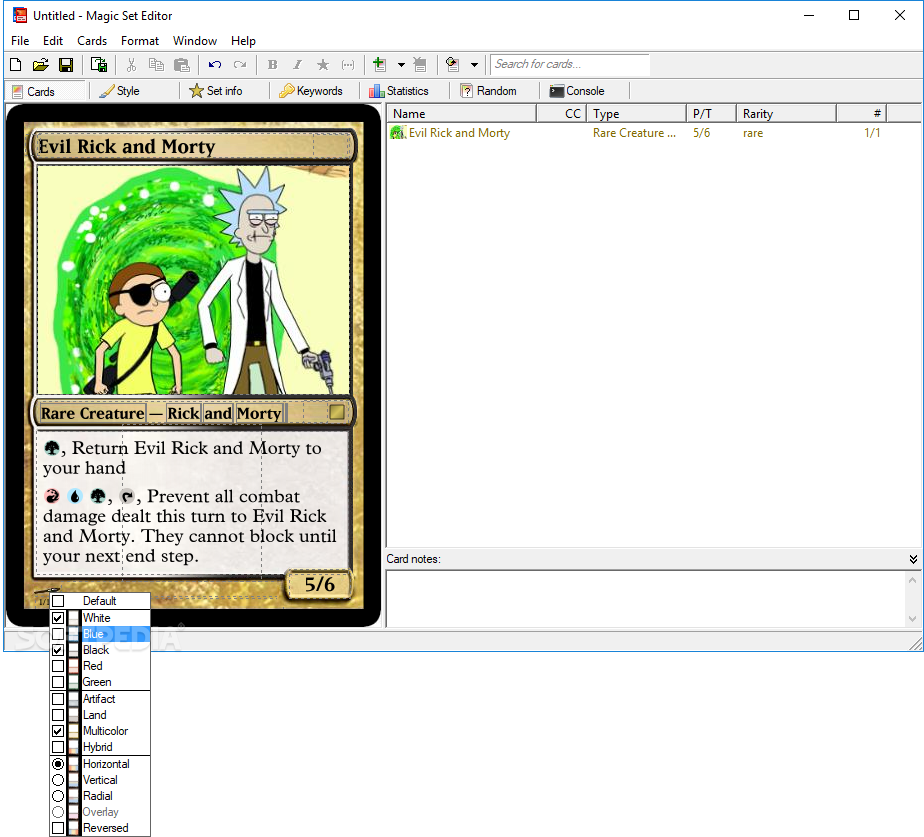The image size is (924, 837).
Task: Toggle italic formatting in the toolbar
Action: (x=298, y=65)
